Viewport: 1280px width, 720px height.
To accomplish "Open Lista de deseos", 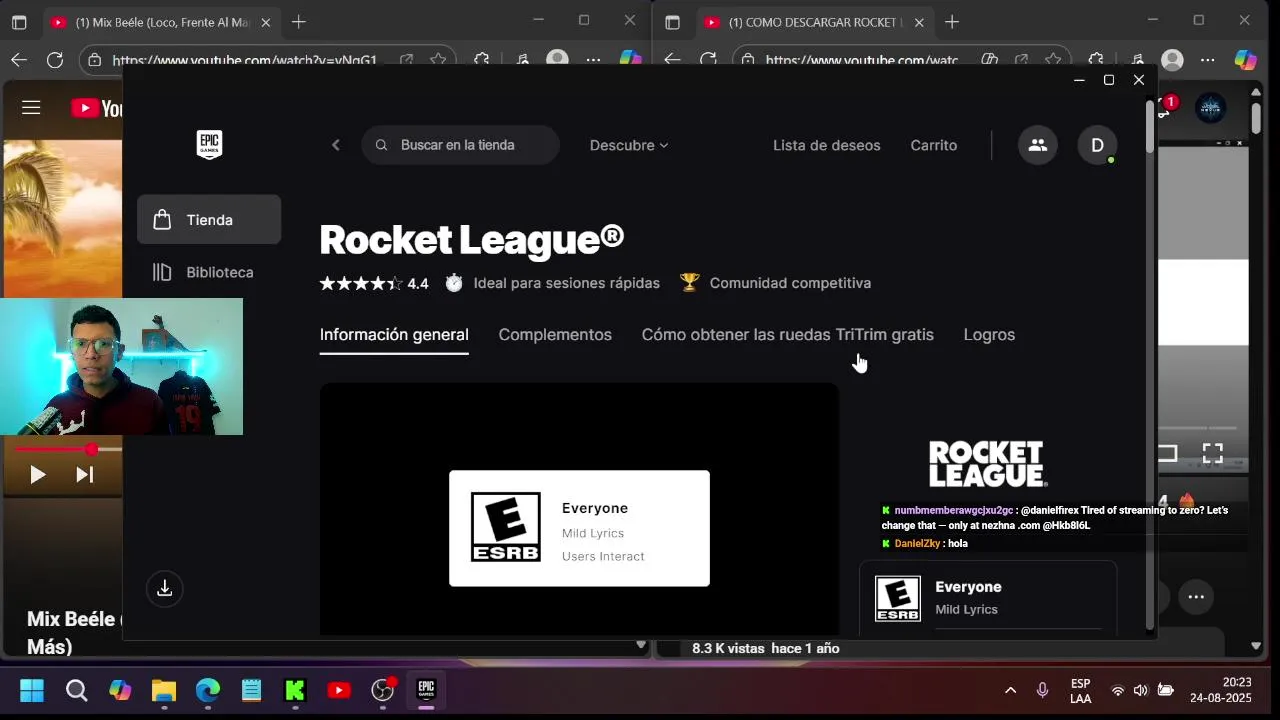I will coord(827,145).
